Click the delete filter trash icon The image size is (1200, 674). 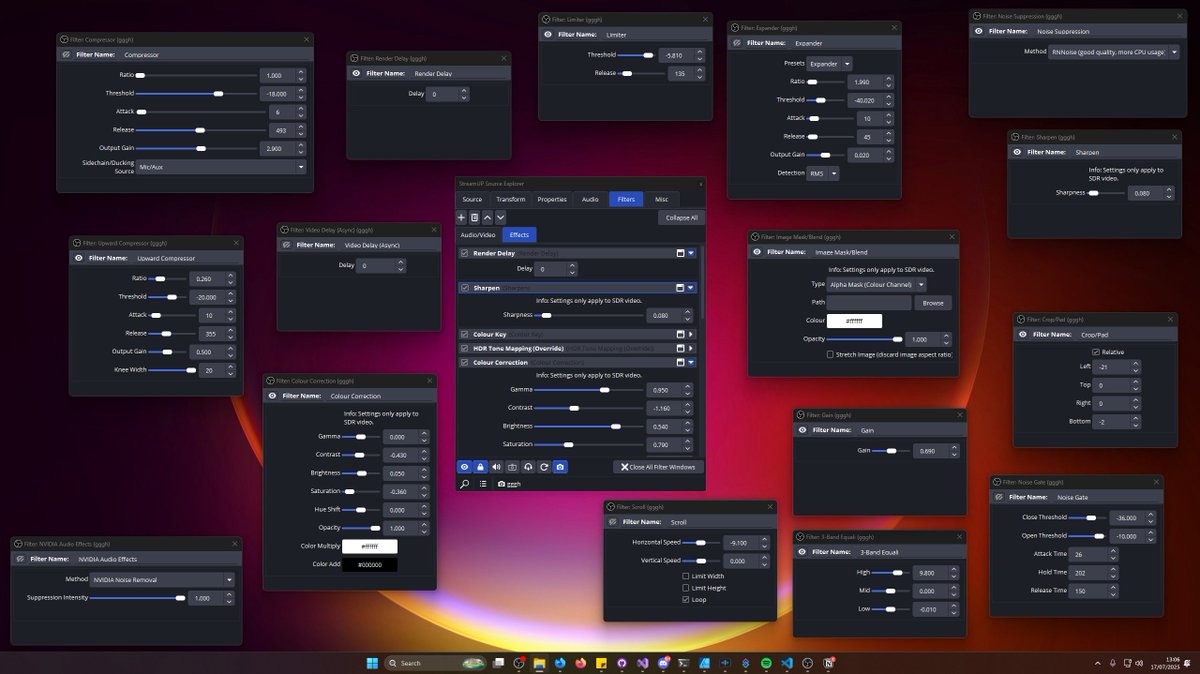(x=474, y=217)
